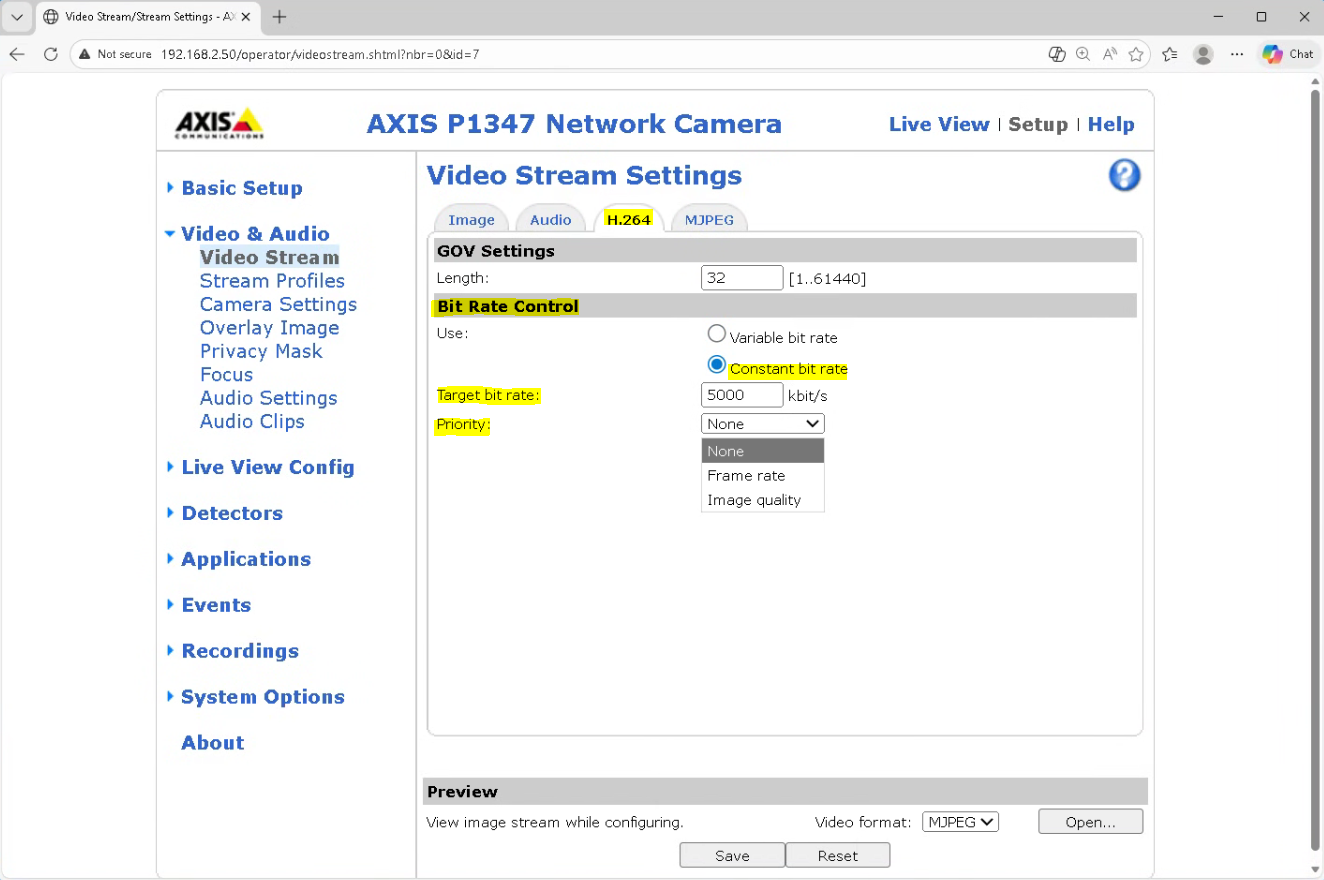Screen dimensions: 1324x880
Task: Click the GOV Length input field
Action: 742,278
